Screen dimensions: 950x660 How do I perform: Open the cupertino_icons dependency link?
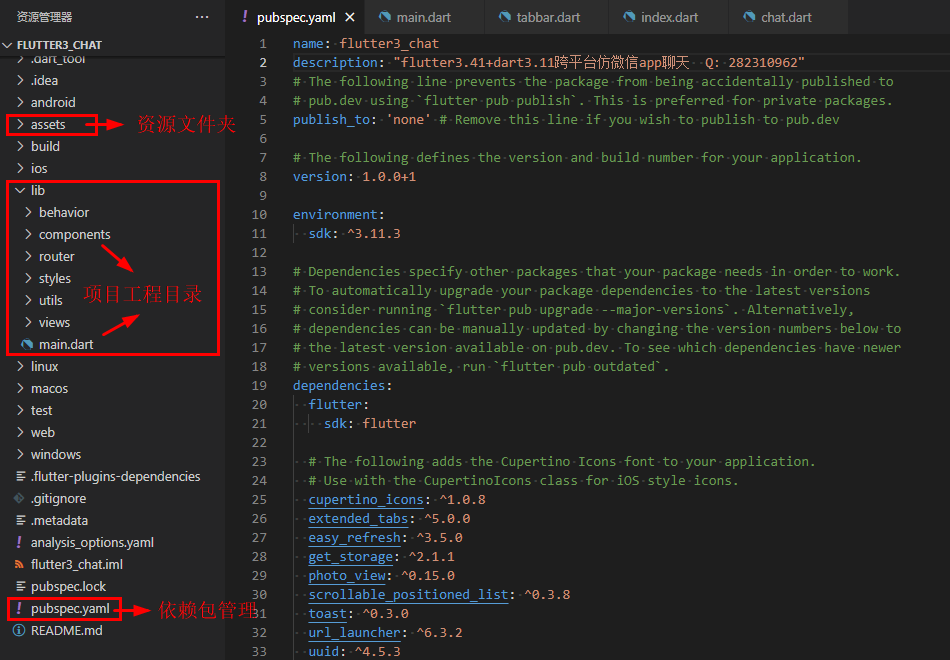click(x=366, y=499)
